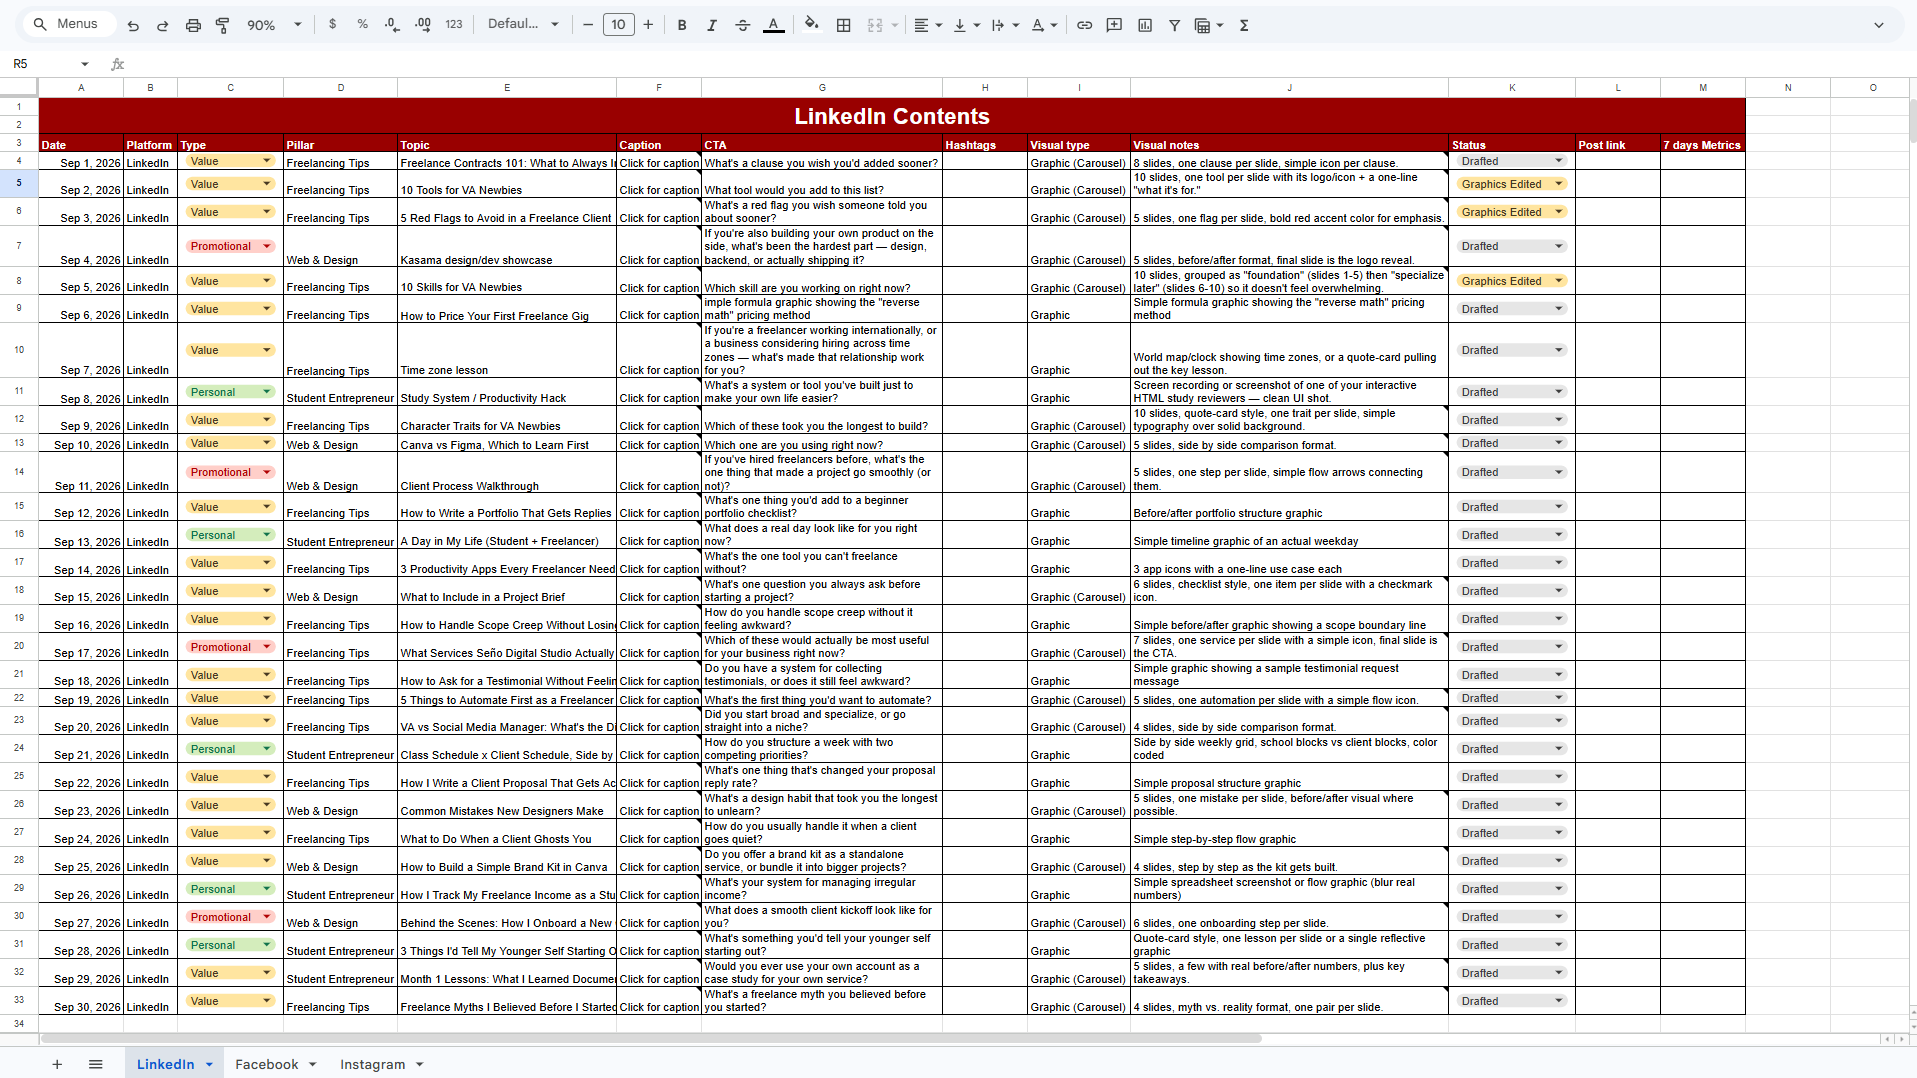1917x1078 pixels.
Task: Format as percent
Action: coord(362,25)
